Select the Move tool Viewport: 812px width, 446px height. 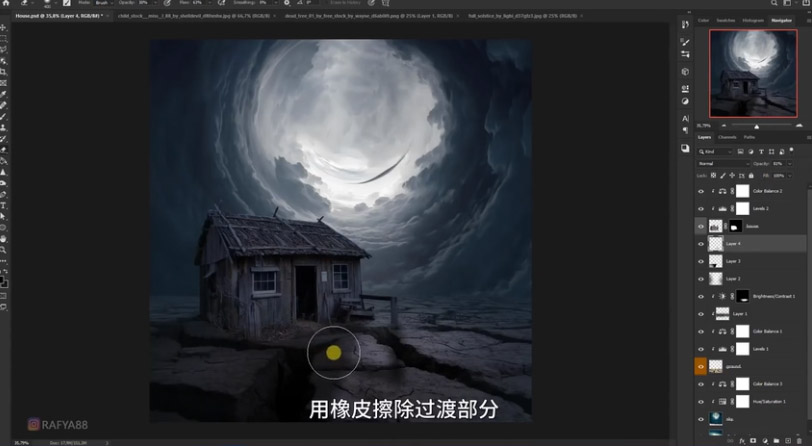(x=4, y=28)
